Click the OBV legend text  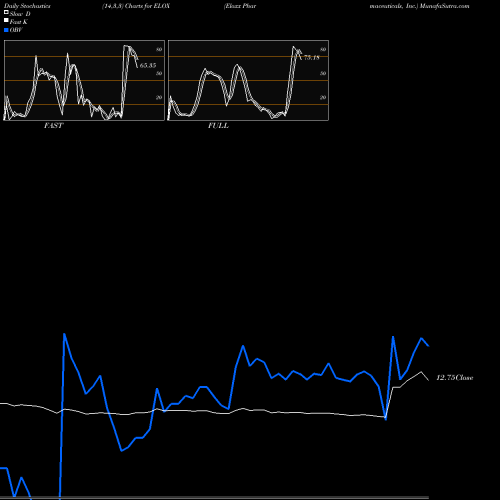pos(16,30)
